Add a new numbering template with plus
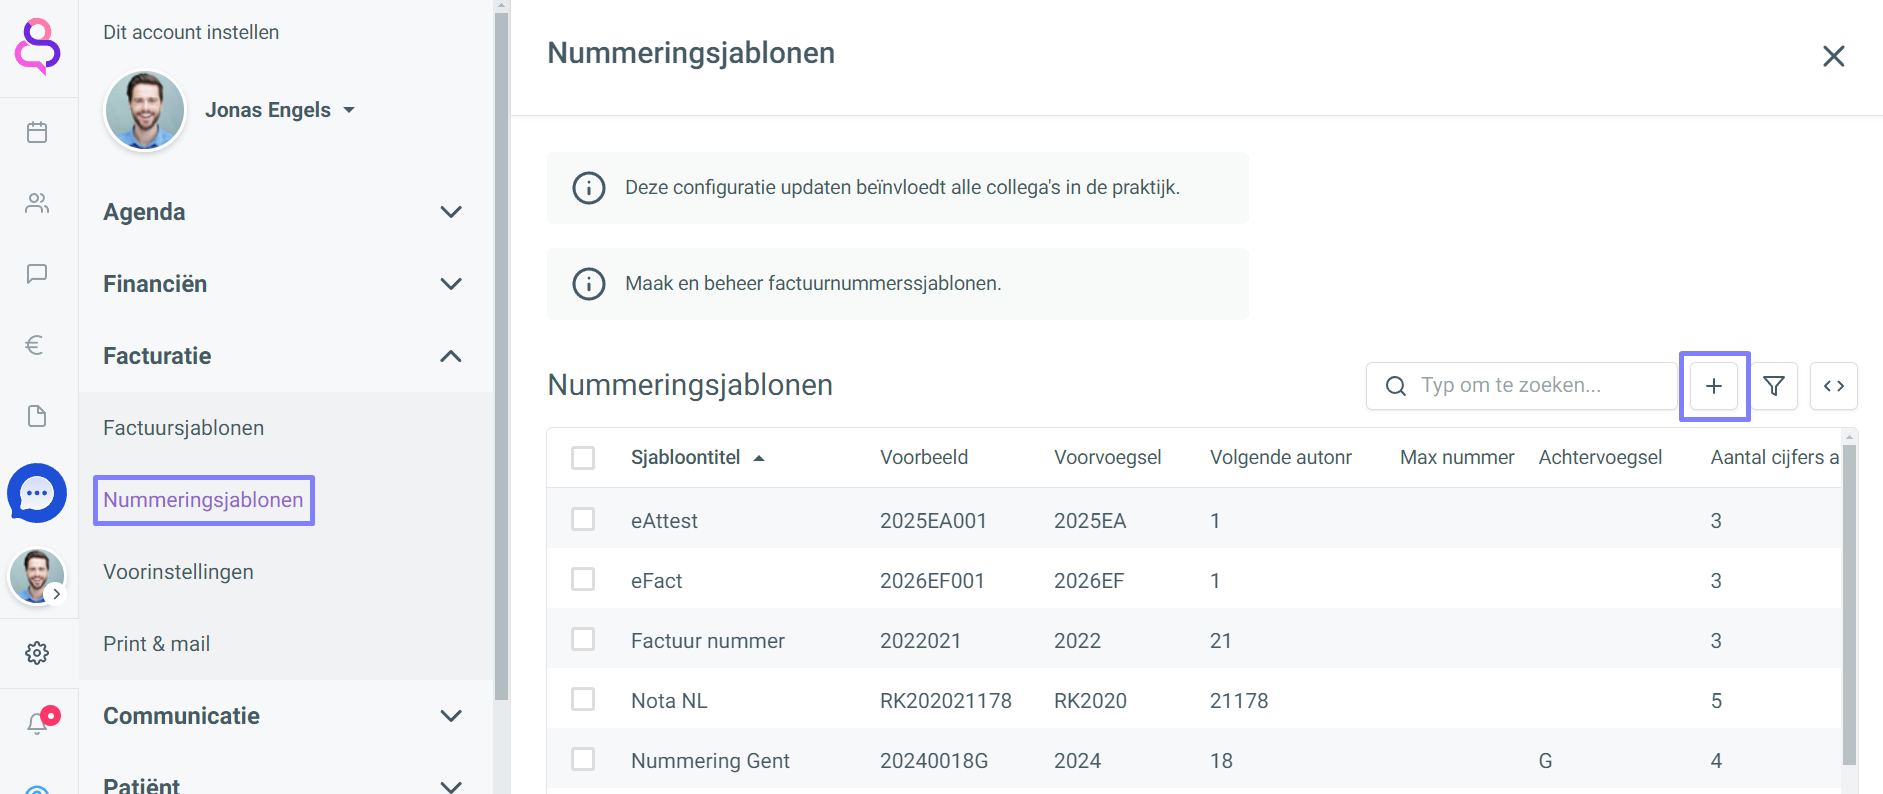 [1714, 386]
